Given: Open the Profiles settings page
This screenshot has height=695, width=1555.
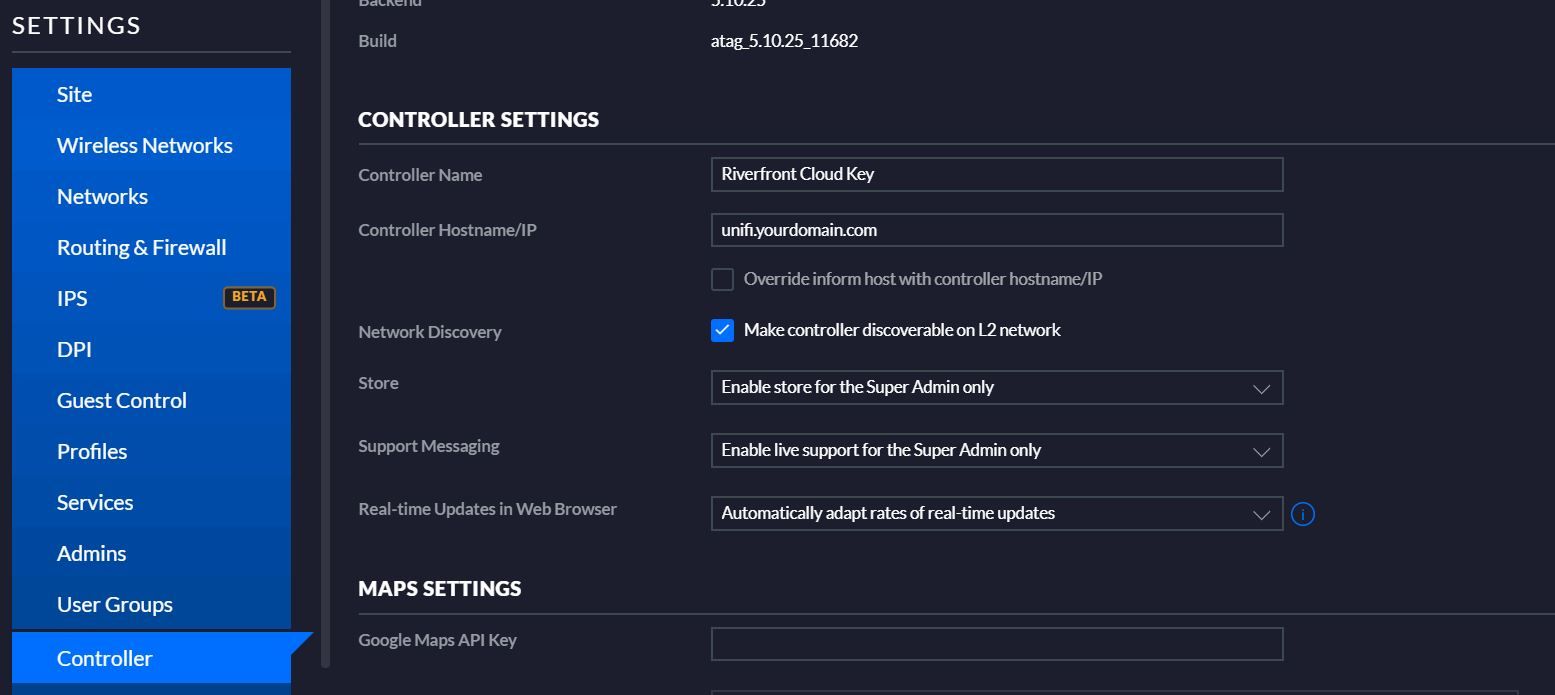Looking at the screenshot, I should [92, 451].
